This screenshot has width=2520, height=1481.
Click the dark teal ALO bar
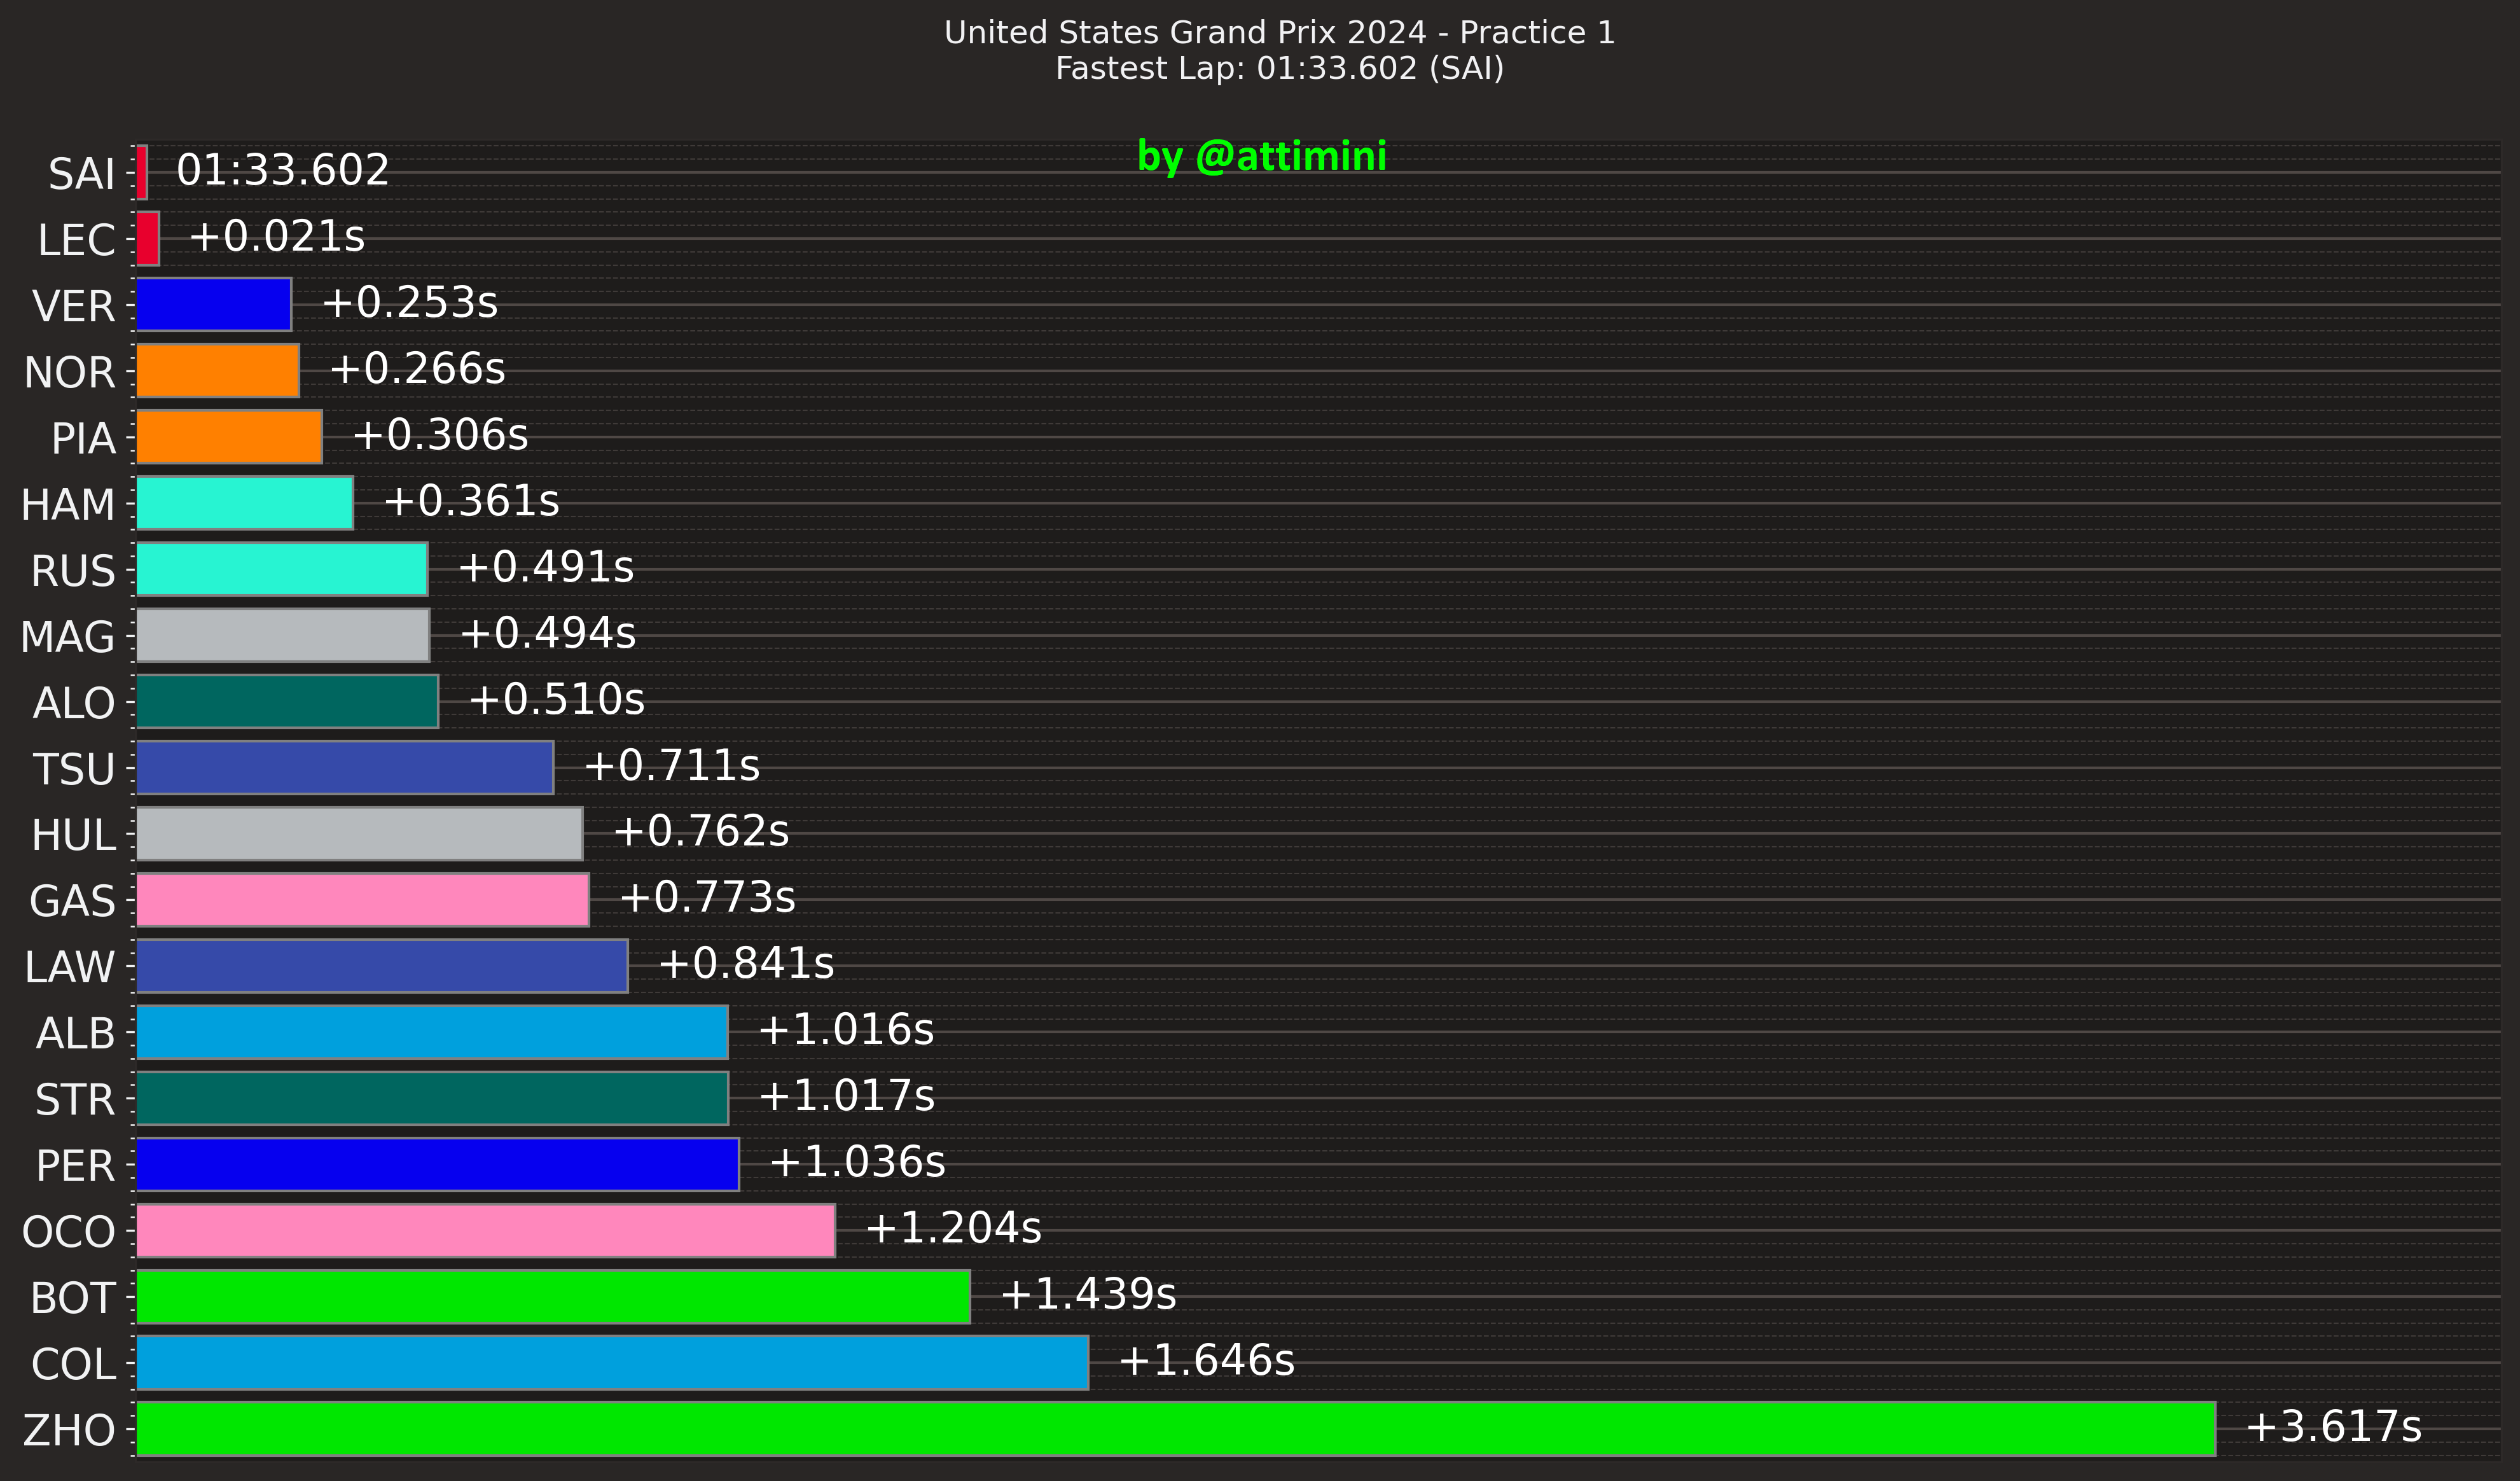click(x=286, y=701)
